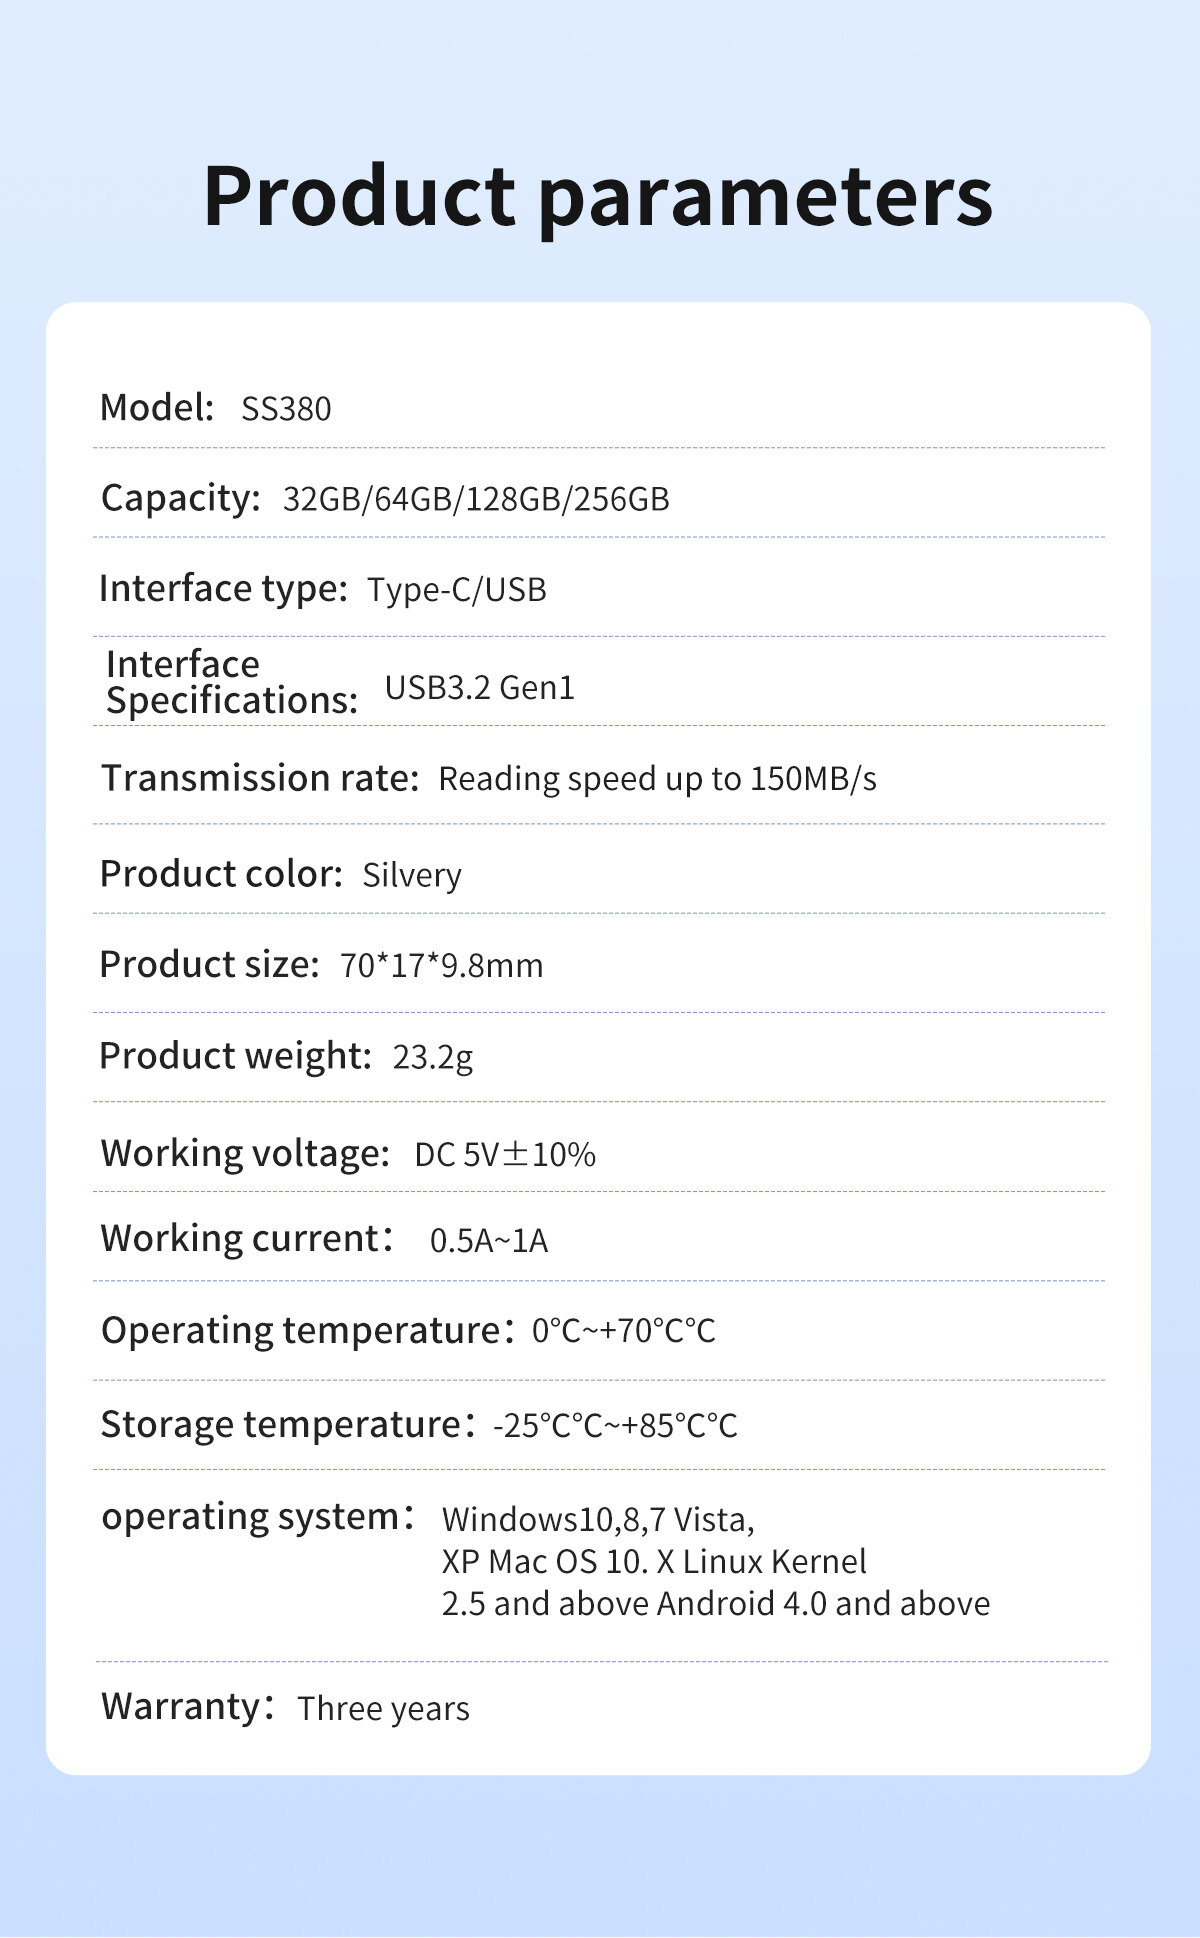Click the Transmission rate label
Viewport: 1200px width, 1938px height.
point(260,778)
